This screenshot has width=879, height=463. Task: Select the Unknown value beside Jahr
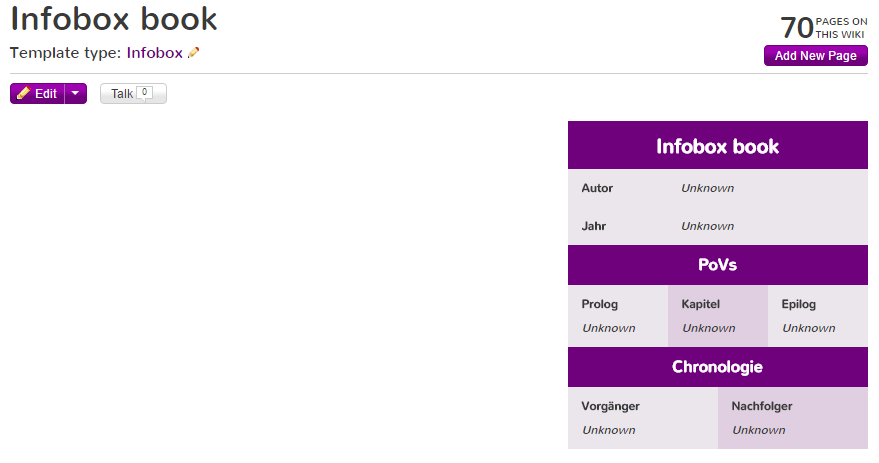(707, 226)
